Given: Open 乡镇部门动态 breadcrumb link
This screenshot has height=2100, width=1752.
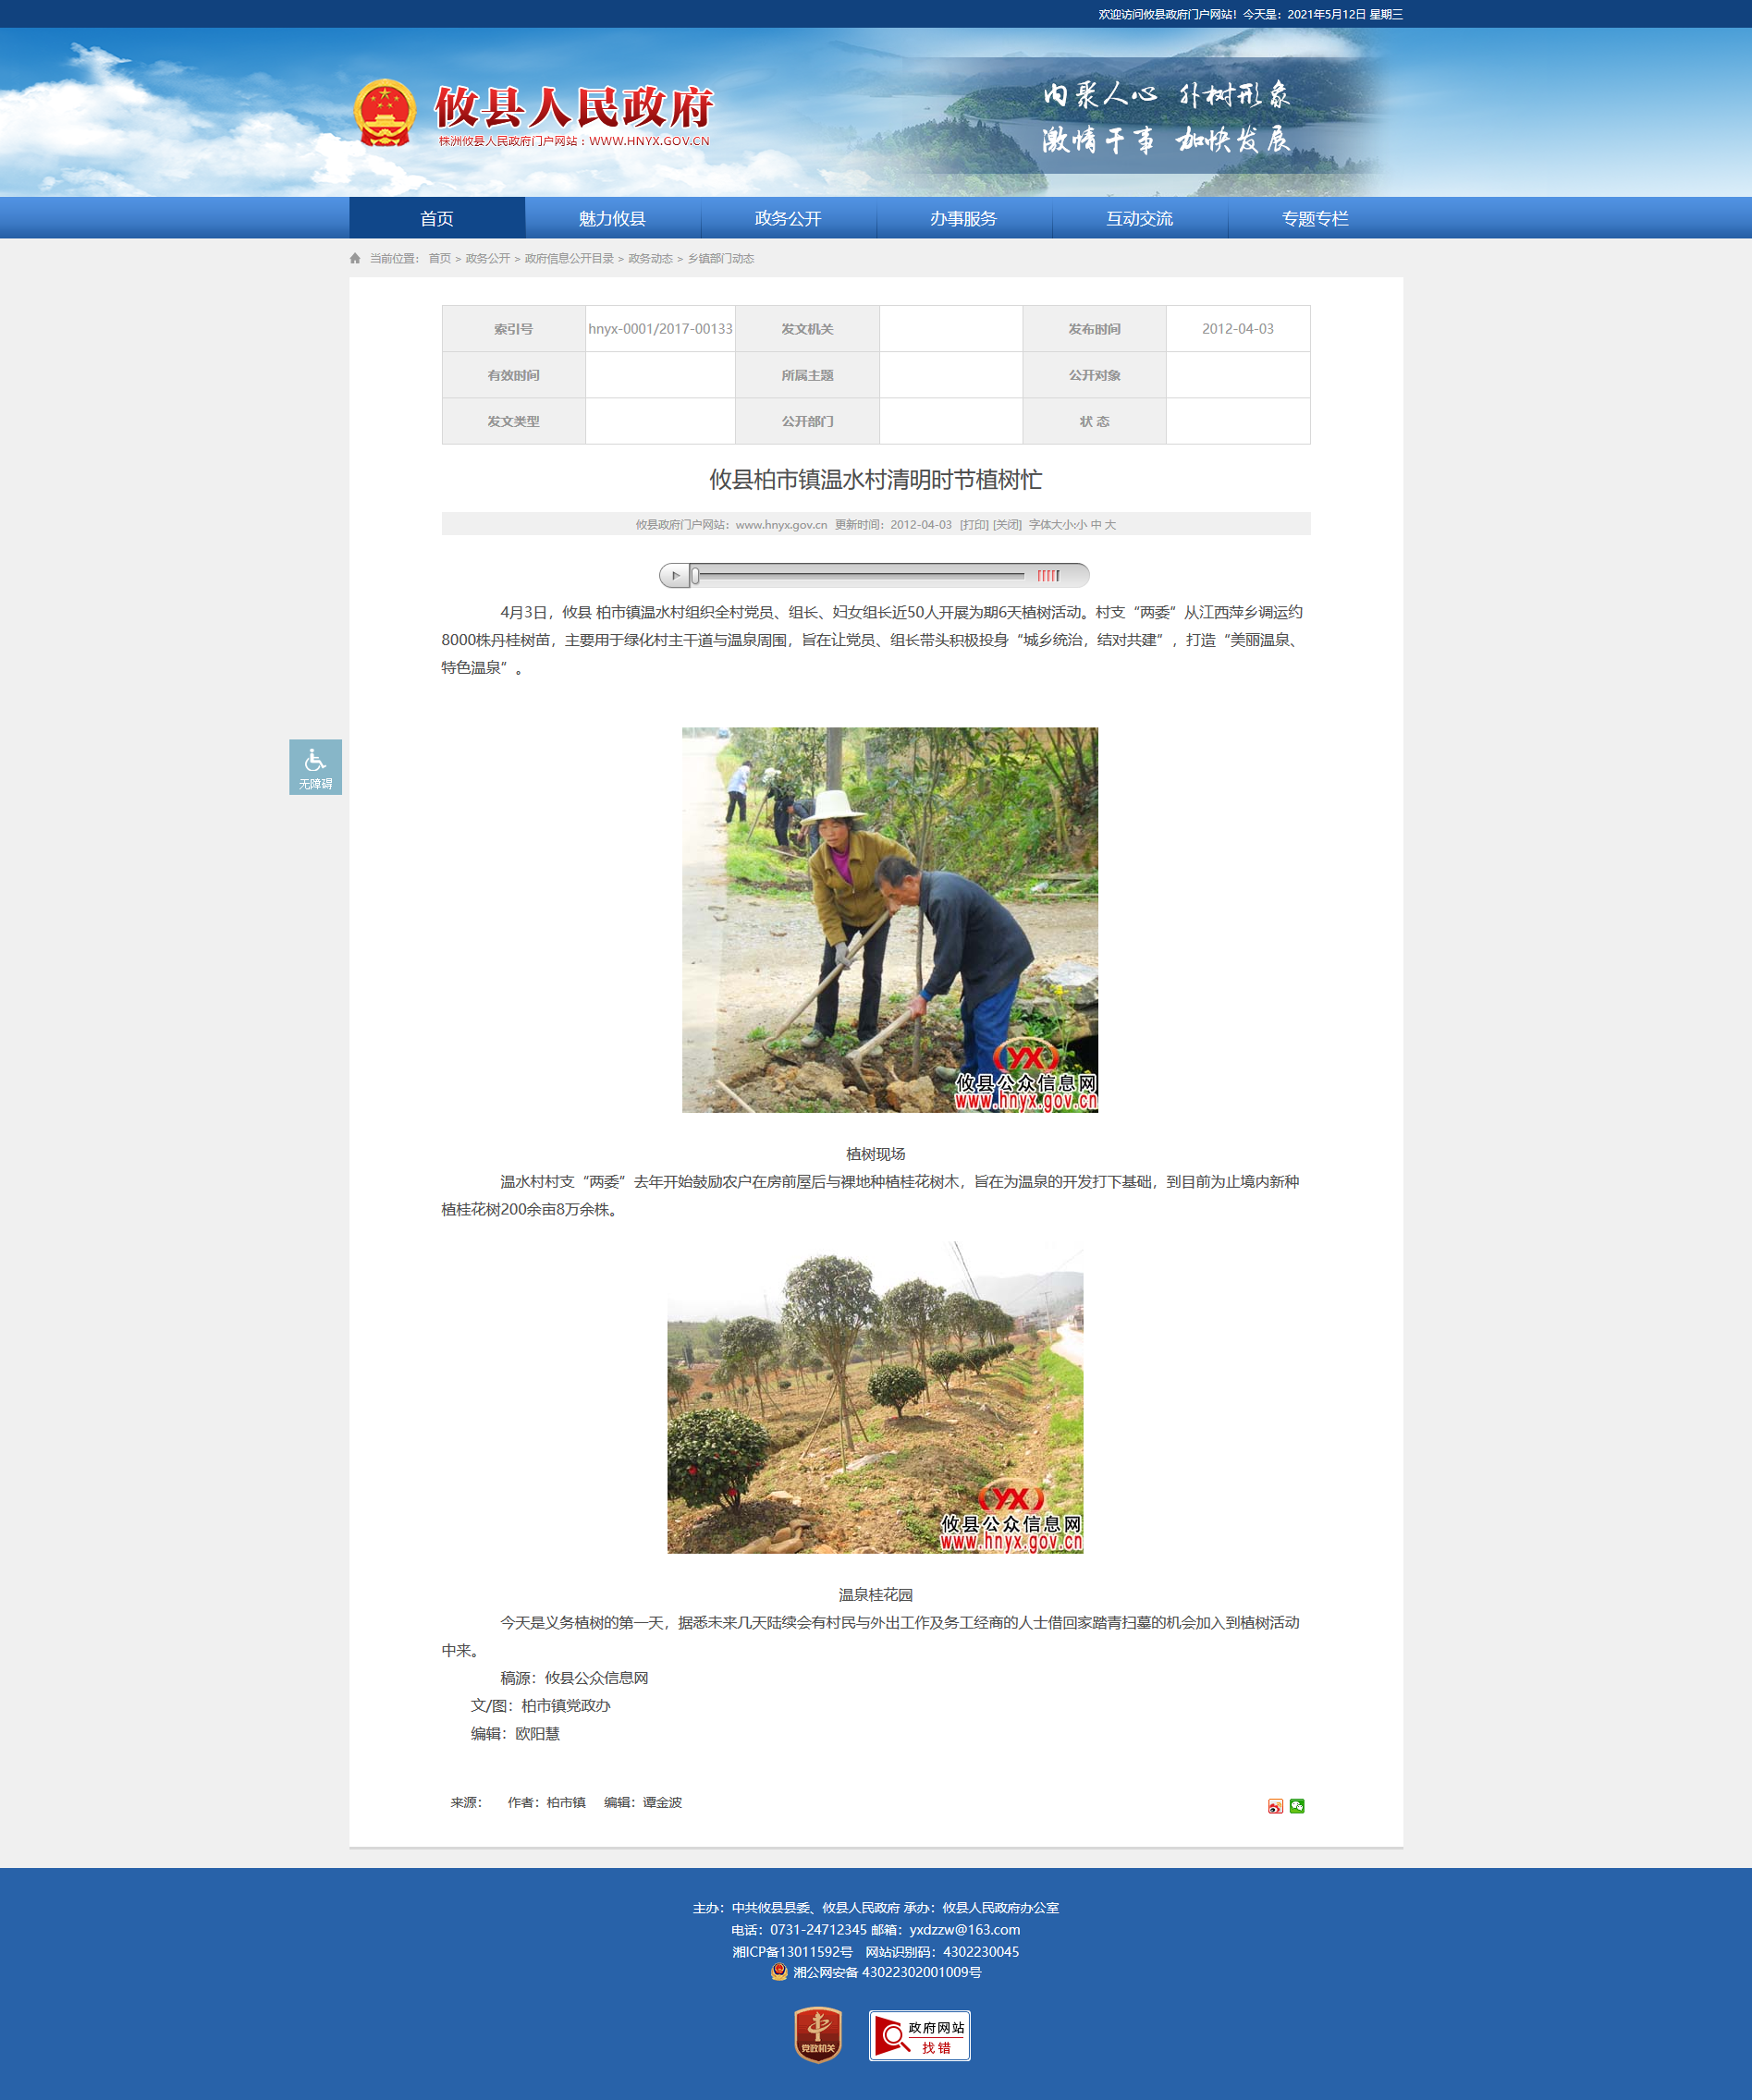Looking at the screenshot, I should [720, 258].
